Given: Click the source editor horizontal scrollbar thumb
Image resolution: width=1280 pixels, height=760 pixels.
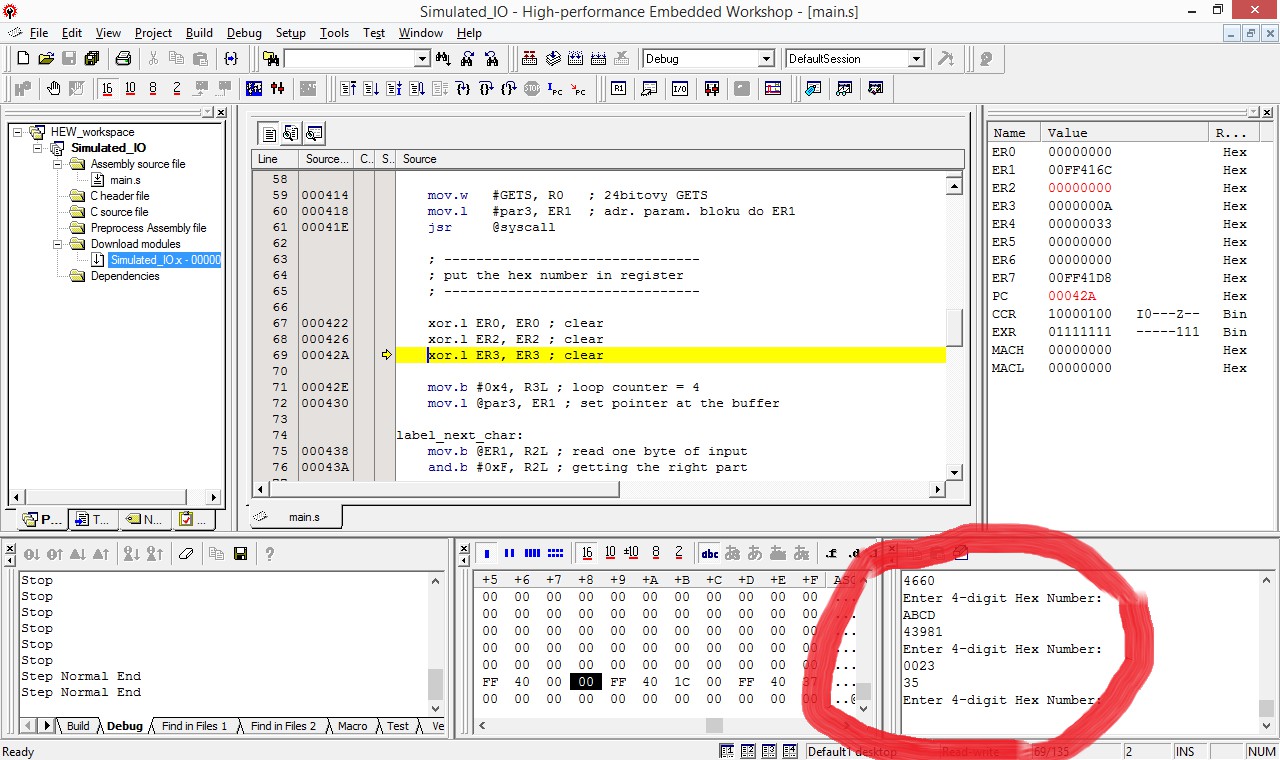Looking at the screenshot, I should [444, 490].
